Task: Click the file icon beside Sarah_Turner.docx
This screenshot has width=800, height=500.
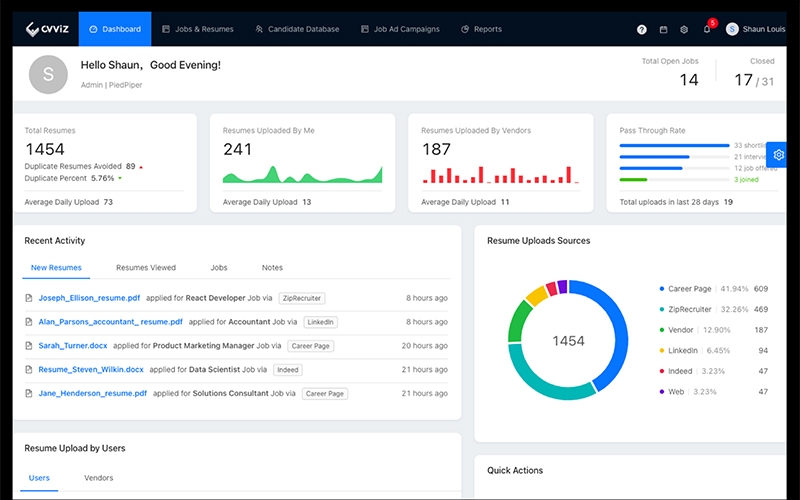Action: click(x=29, y=346)
